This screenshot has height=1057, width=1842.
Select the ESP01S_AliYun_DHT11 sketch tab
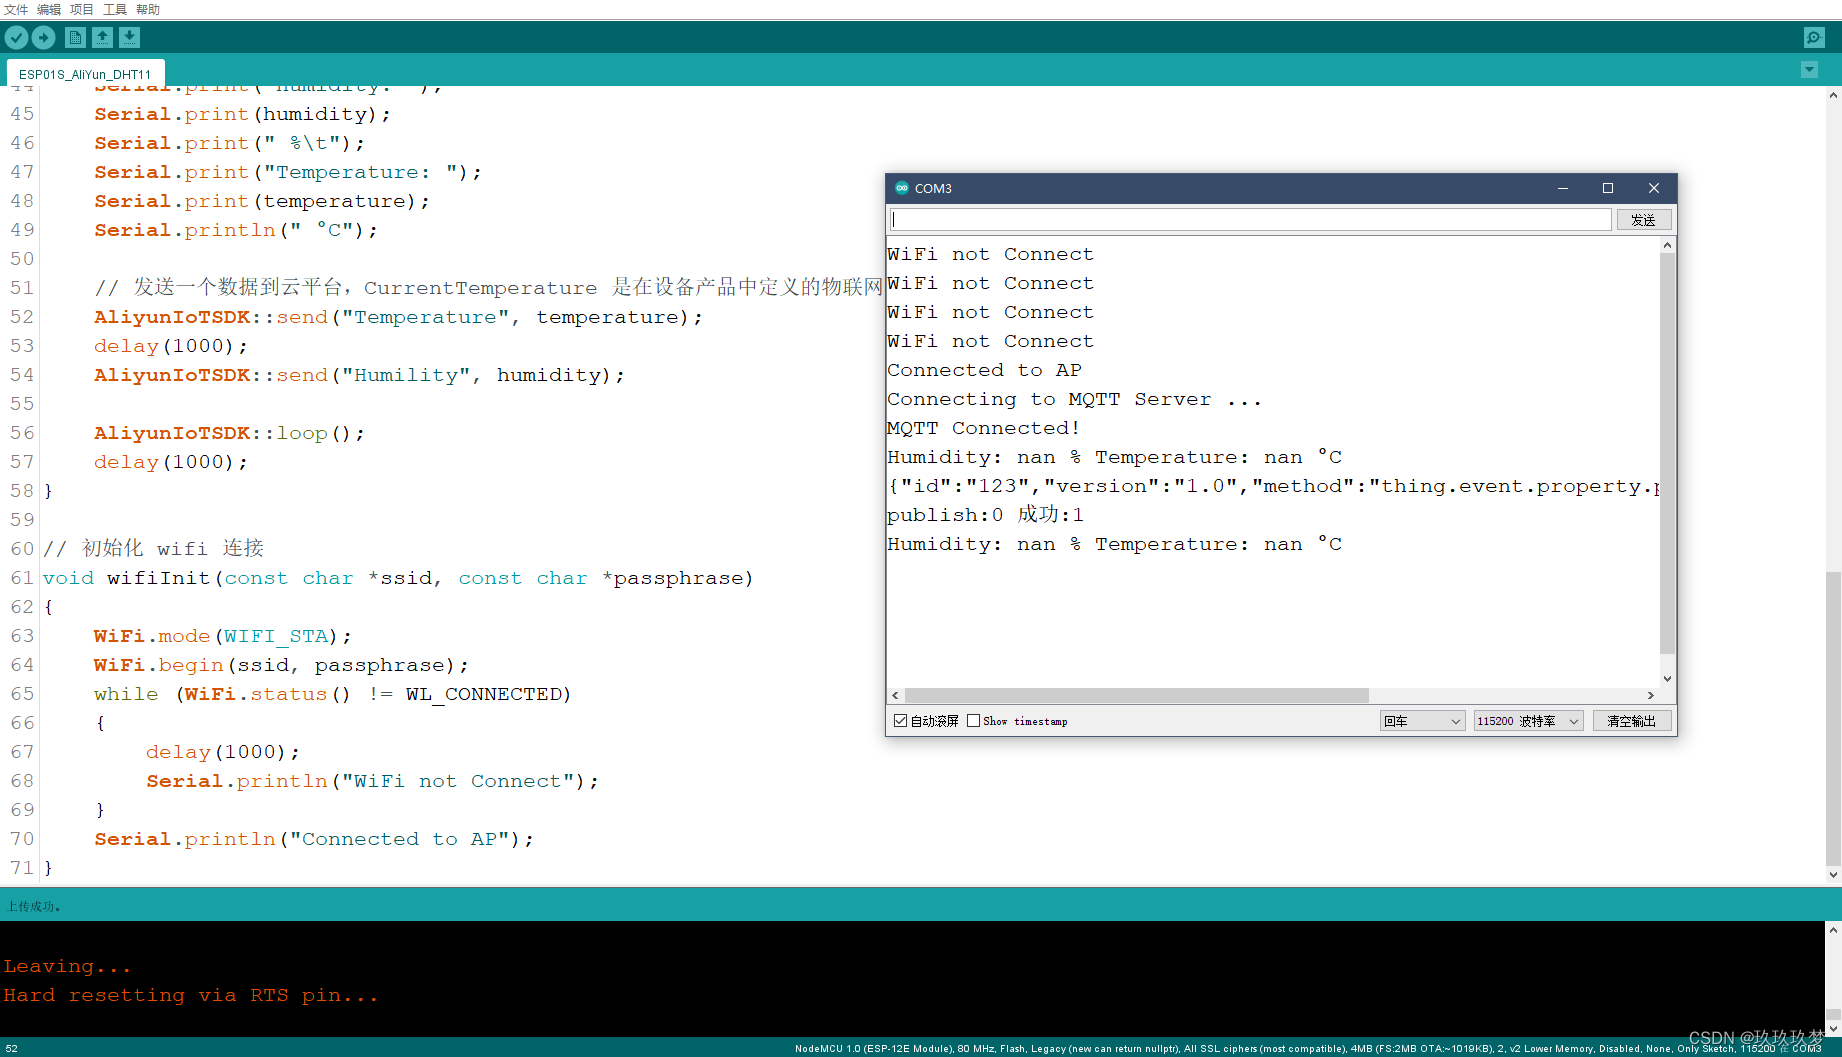85,74
